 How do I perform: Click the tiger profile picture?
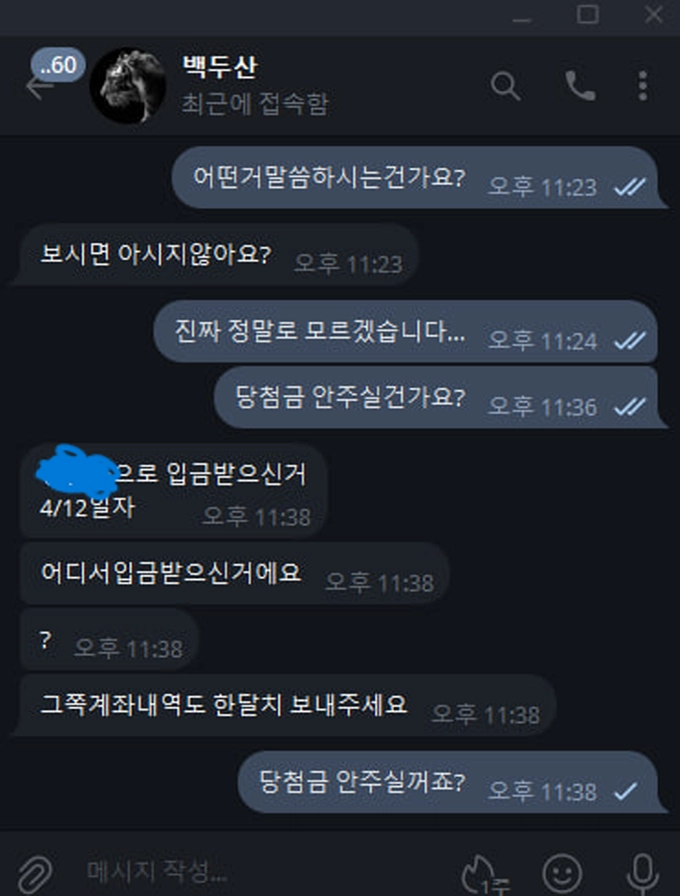tap(128, 86)
